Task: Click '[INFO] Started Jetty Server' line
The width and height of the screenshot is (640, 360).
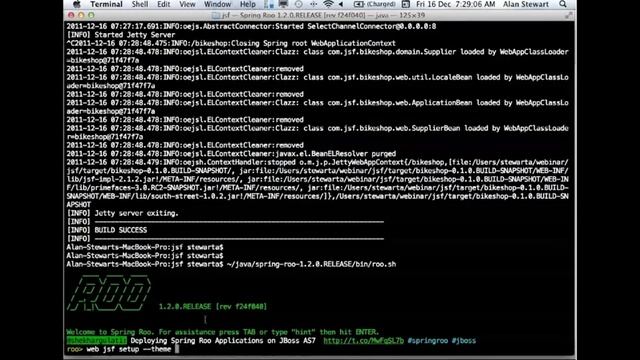Action: [120, 35]
